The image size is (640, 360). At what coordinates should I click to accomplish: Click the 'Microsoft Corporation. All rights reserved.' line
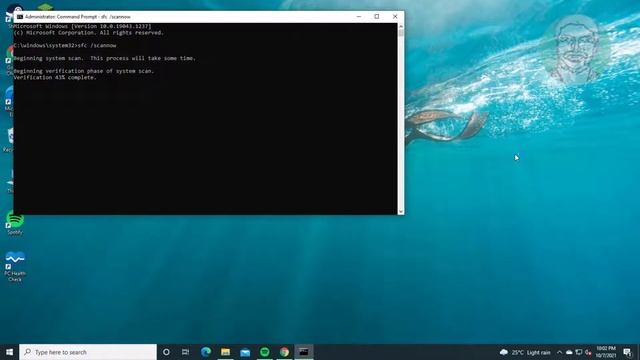[x=89, y=33]
